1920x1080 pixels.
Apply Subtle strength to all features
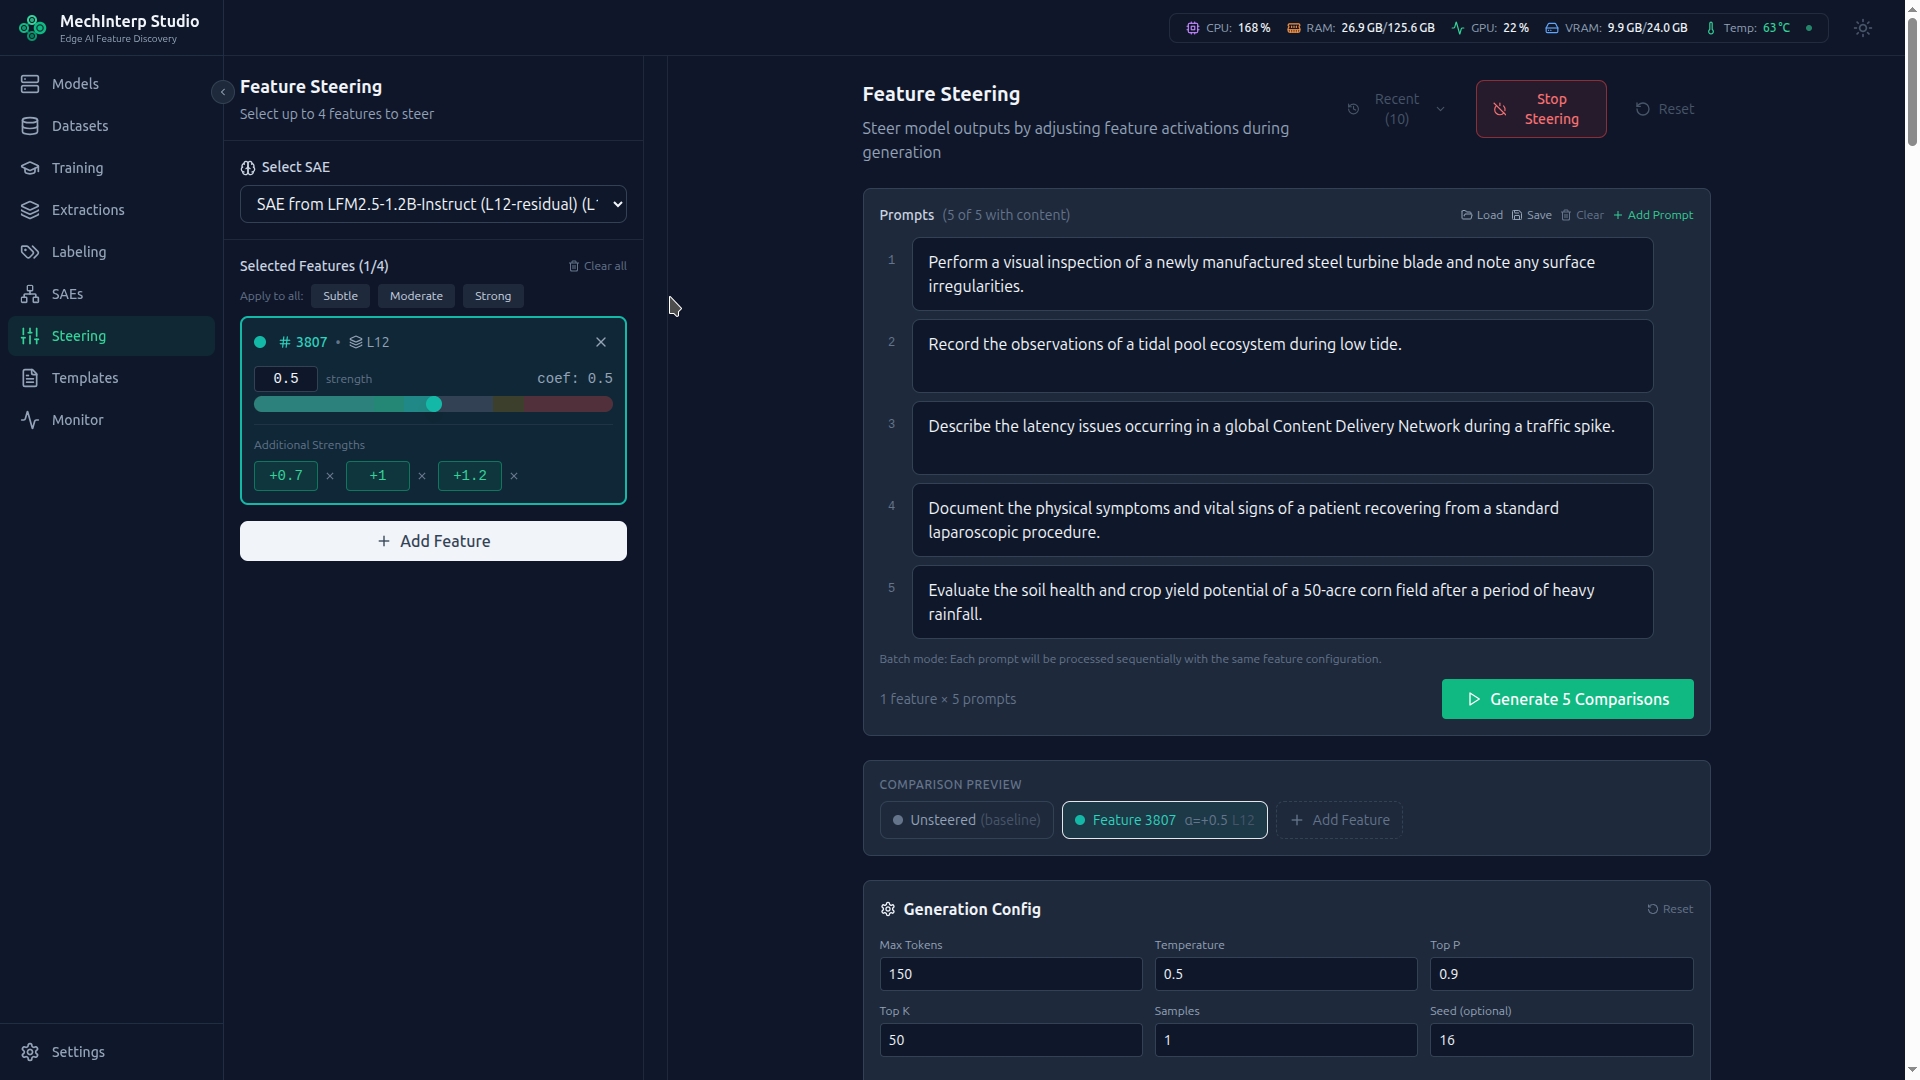tap(340, 296)
